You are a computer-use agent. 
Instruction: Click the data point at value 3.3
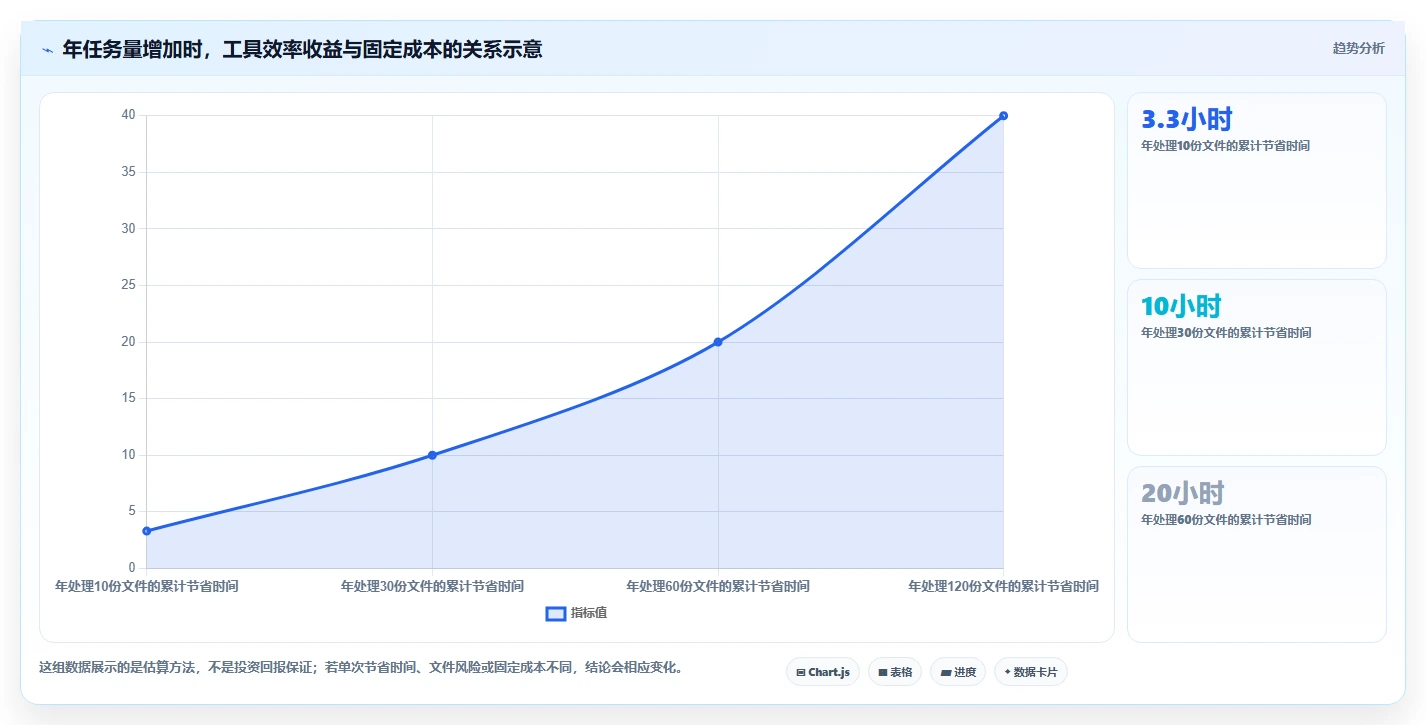pos(147,531)
